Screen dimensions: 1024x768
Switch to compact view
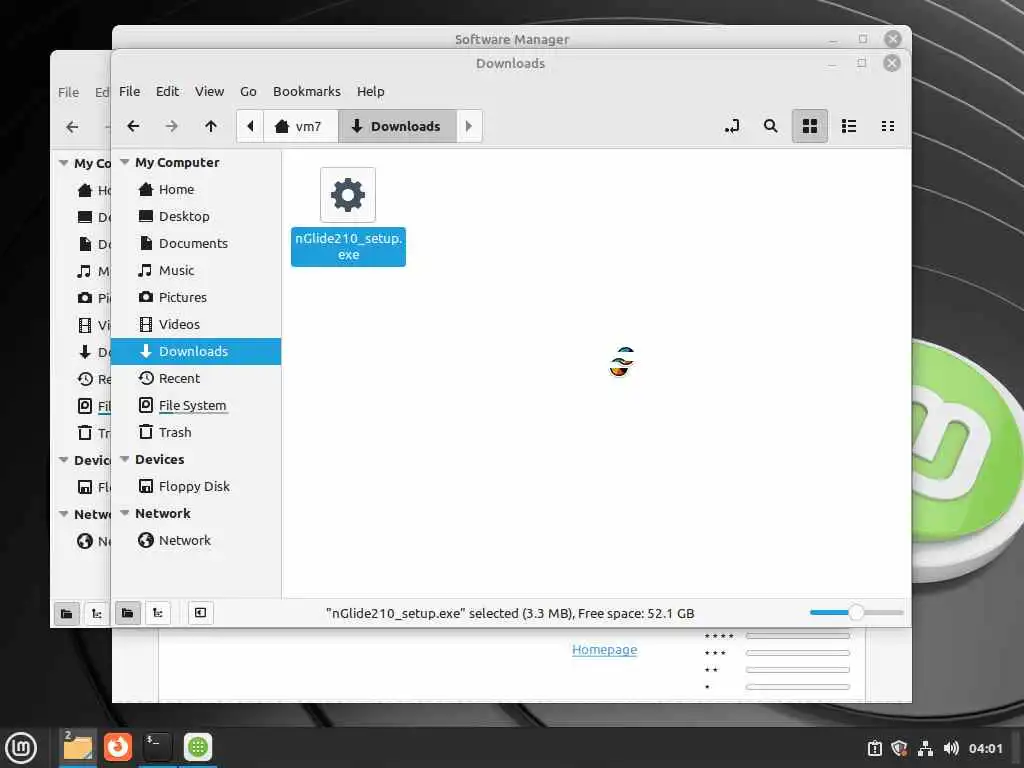tap(888, 126)
